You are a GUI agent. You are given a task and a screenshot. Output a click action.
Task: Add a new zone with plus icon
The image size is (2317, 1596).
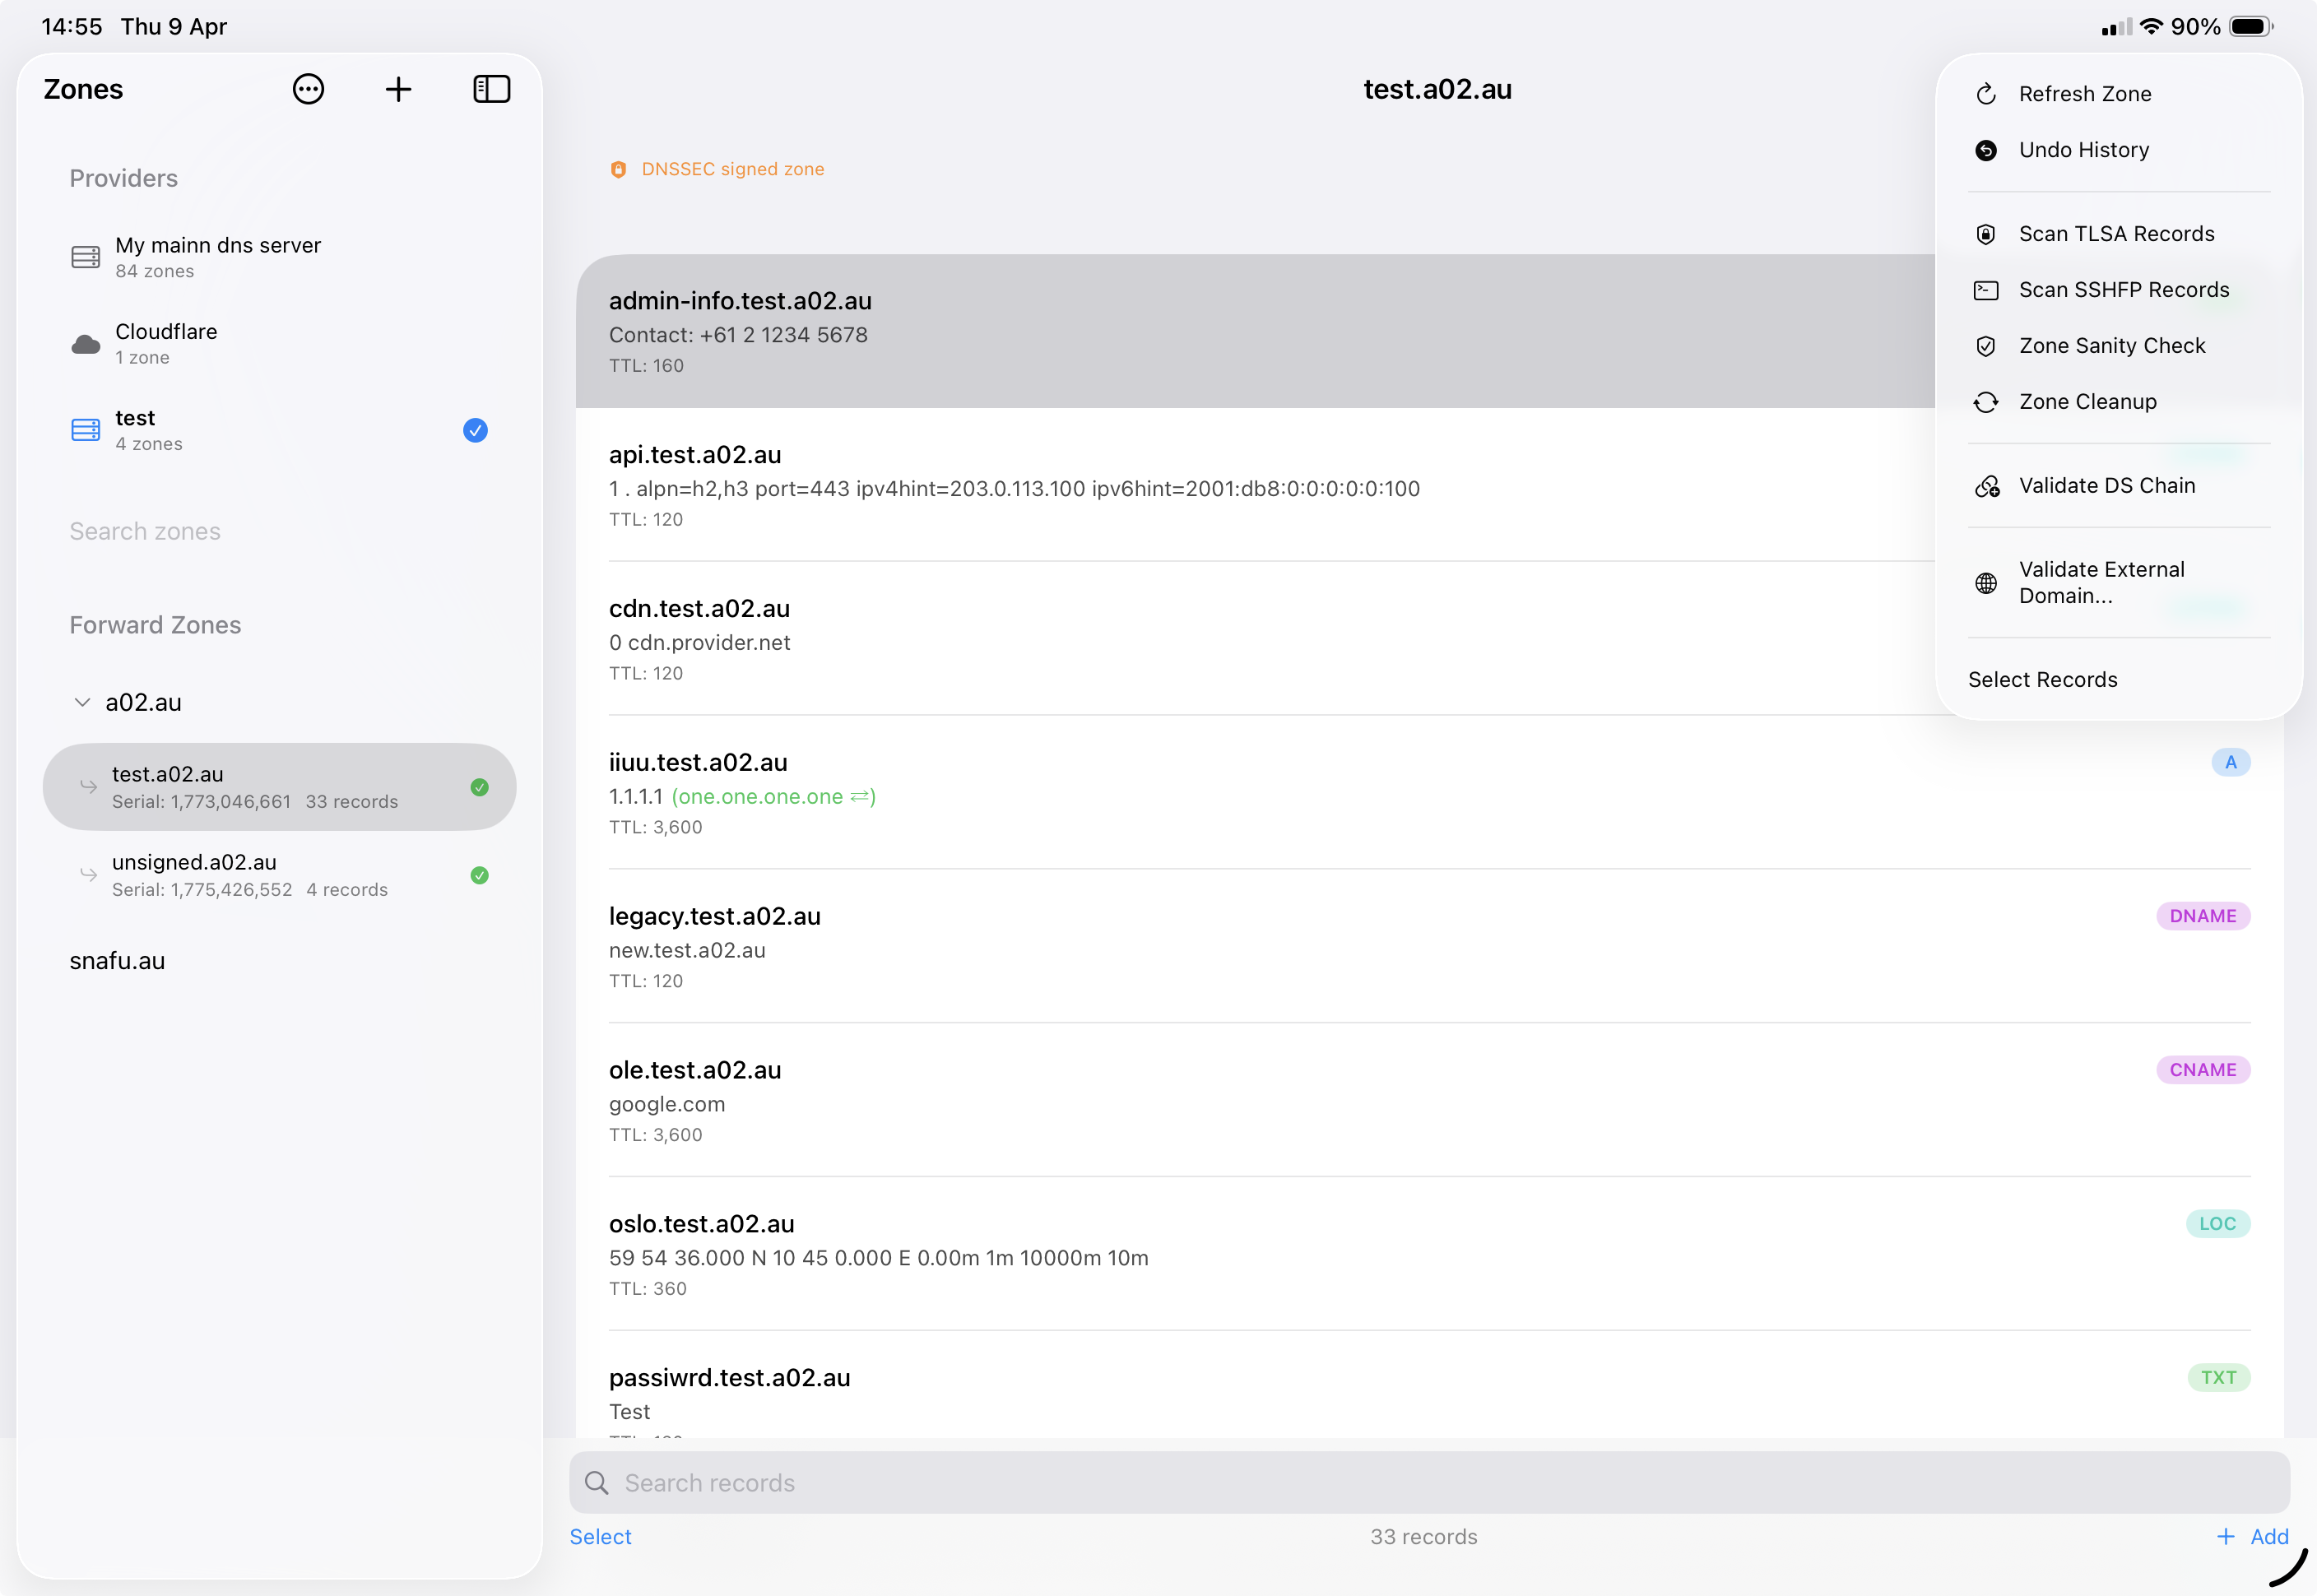coord(398,89)
